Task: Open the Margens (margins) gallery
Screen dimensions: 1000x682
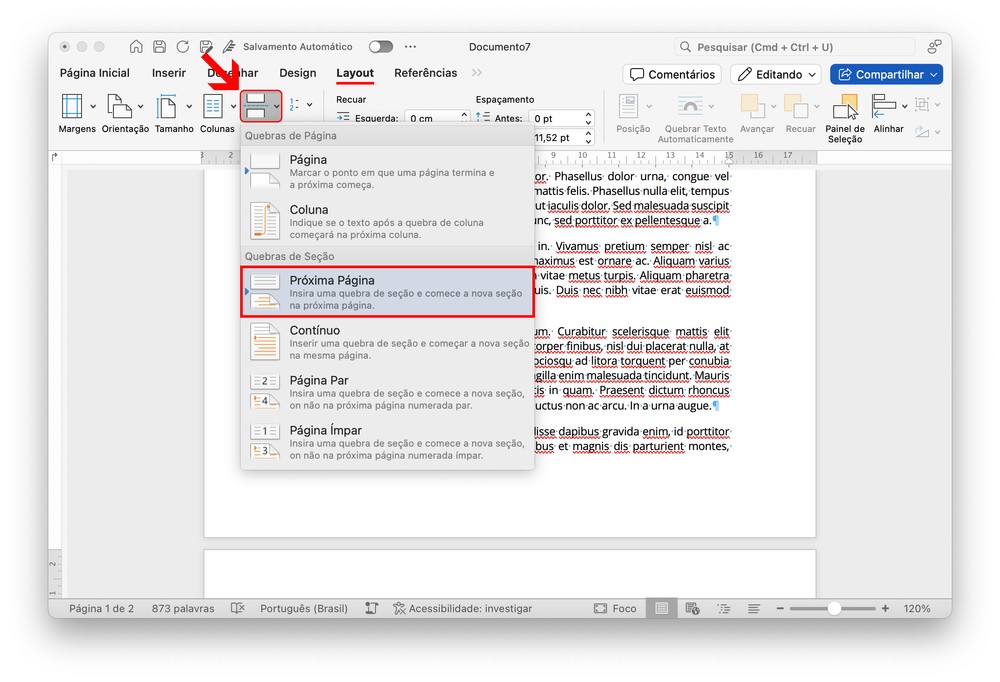Action: [73, 106]
